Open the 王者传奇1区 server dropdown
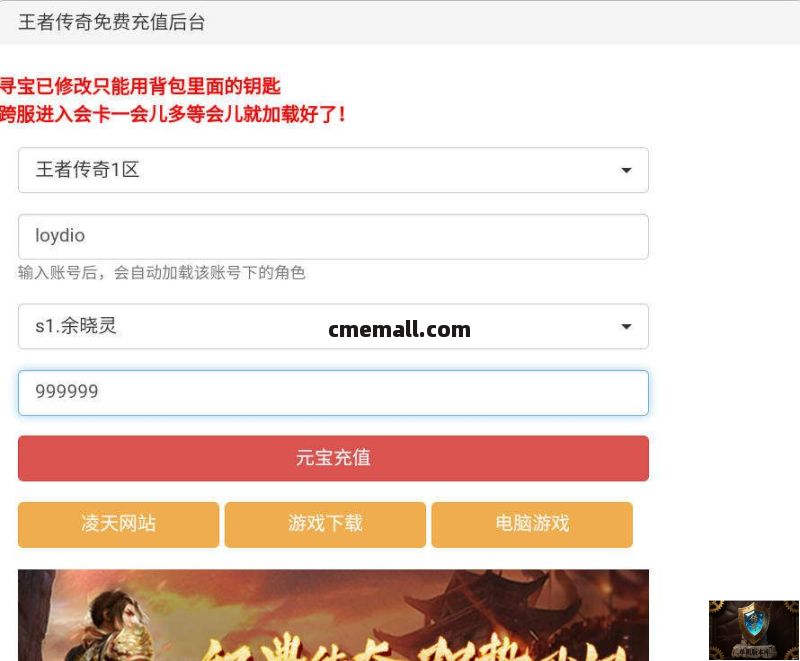Screen dimensions: 800x661 coord(333,170)
